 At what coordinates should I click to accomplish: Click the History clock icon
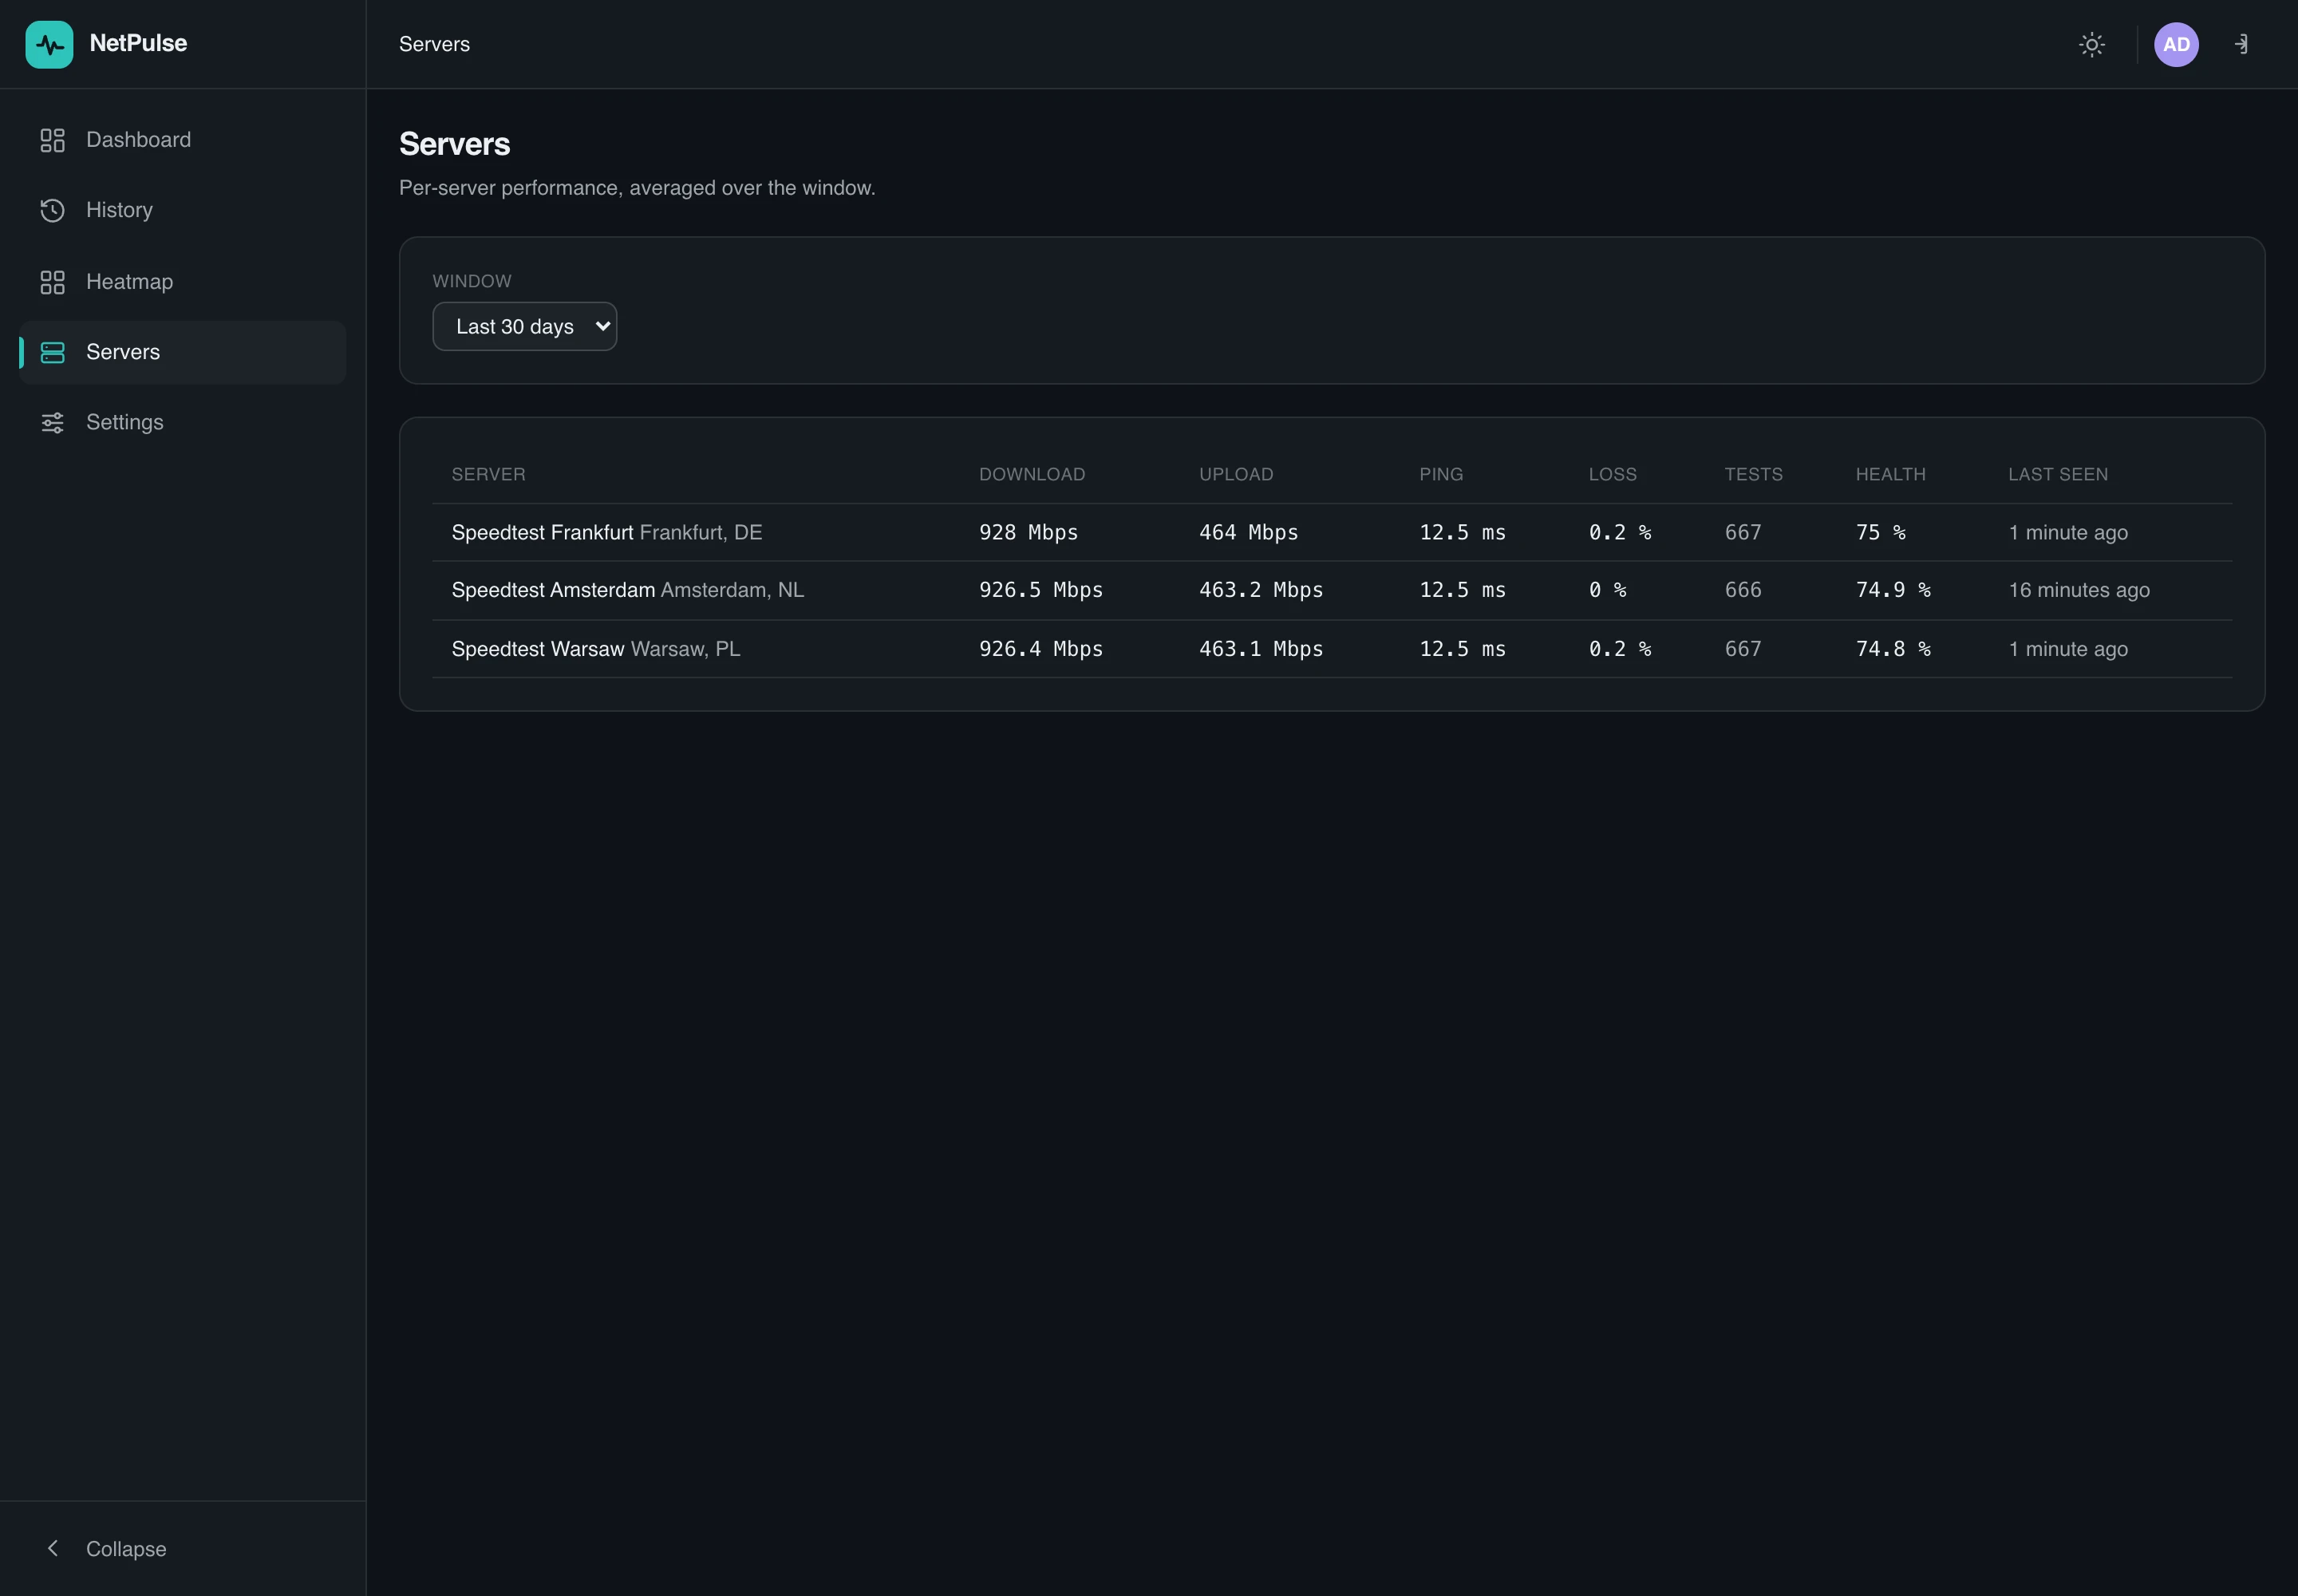[52, 210]
